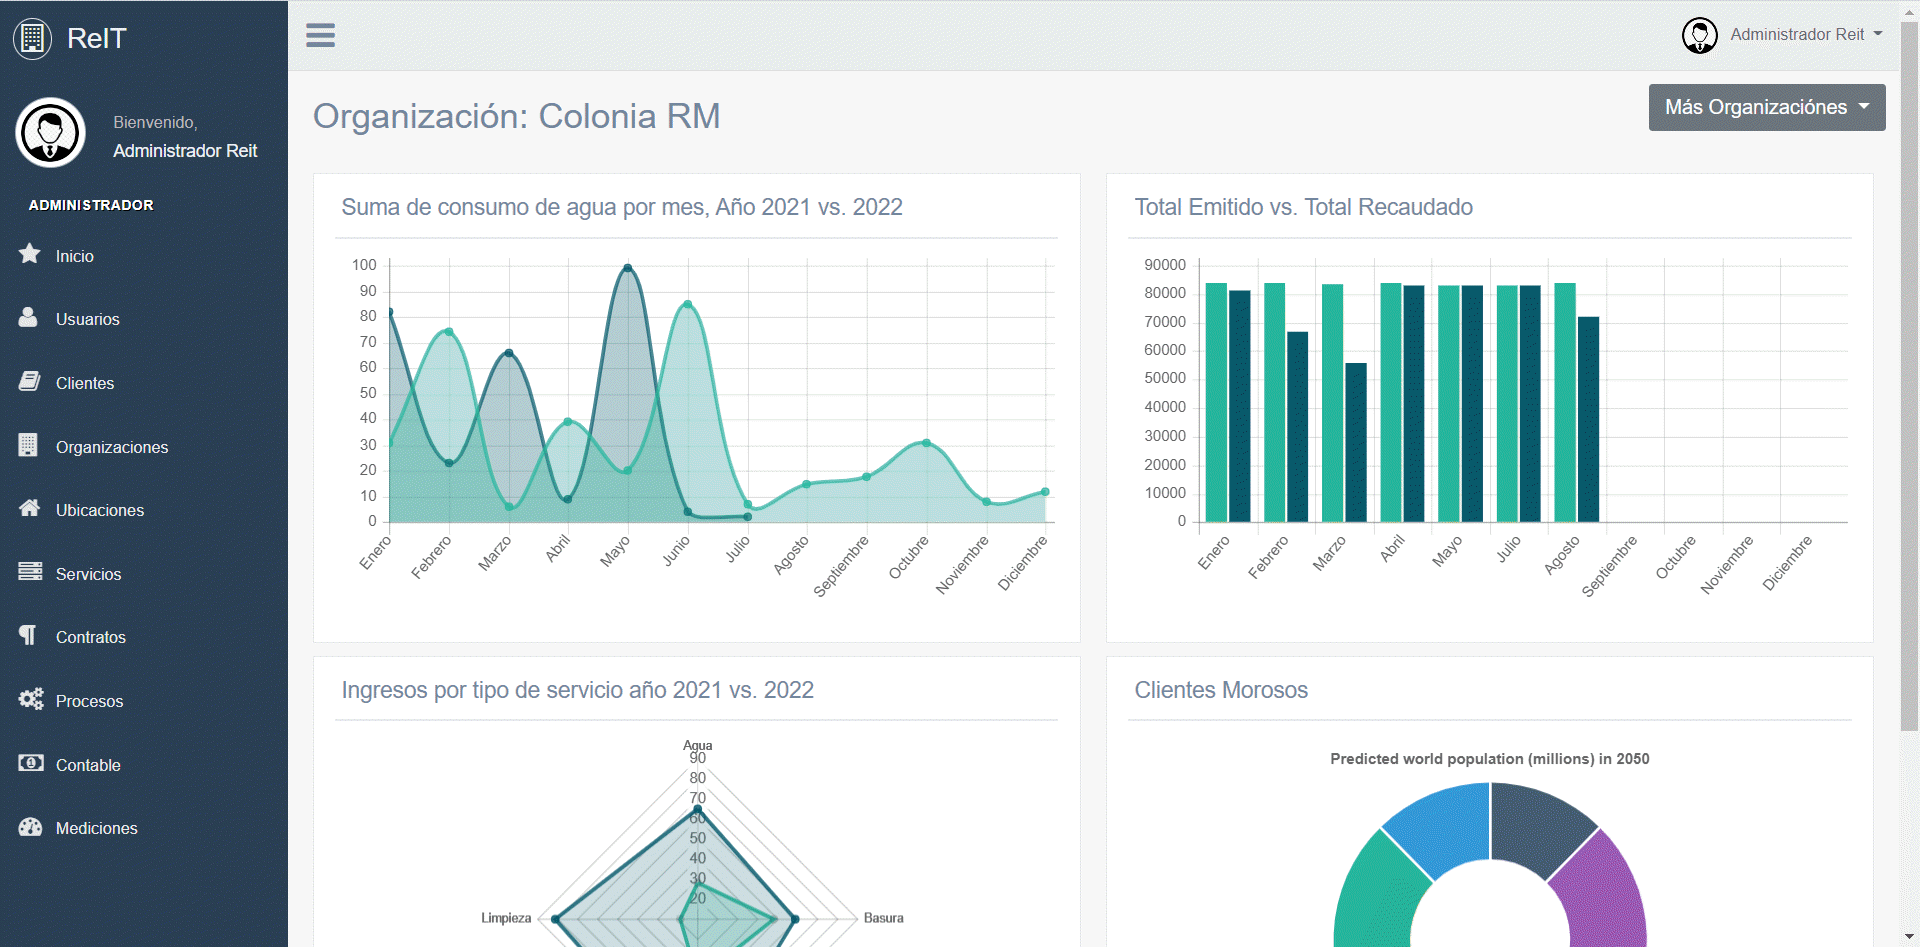Click the hamburger menu toggle icon
Image resolution: width=1920 pixels, height=947 pixels.
[x=320, y=35]
